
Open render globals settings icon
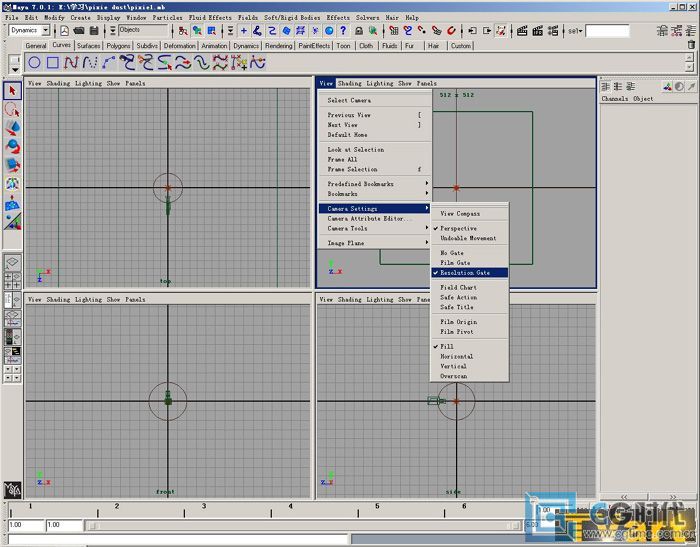tap(553, 31)
